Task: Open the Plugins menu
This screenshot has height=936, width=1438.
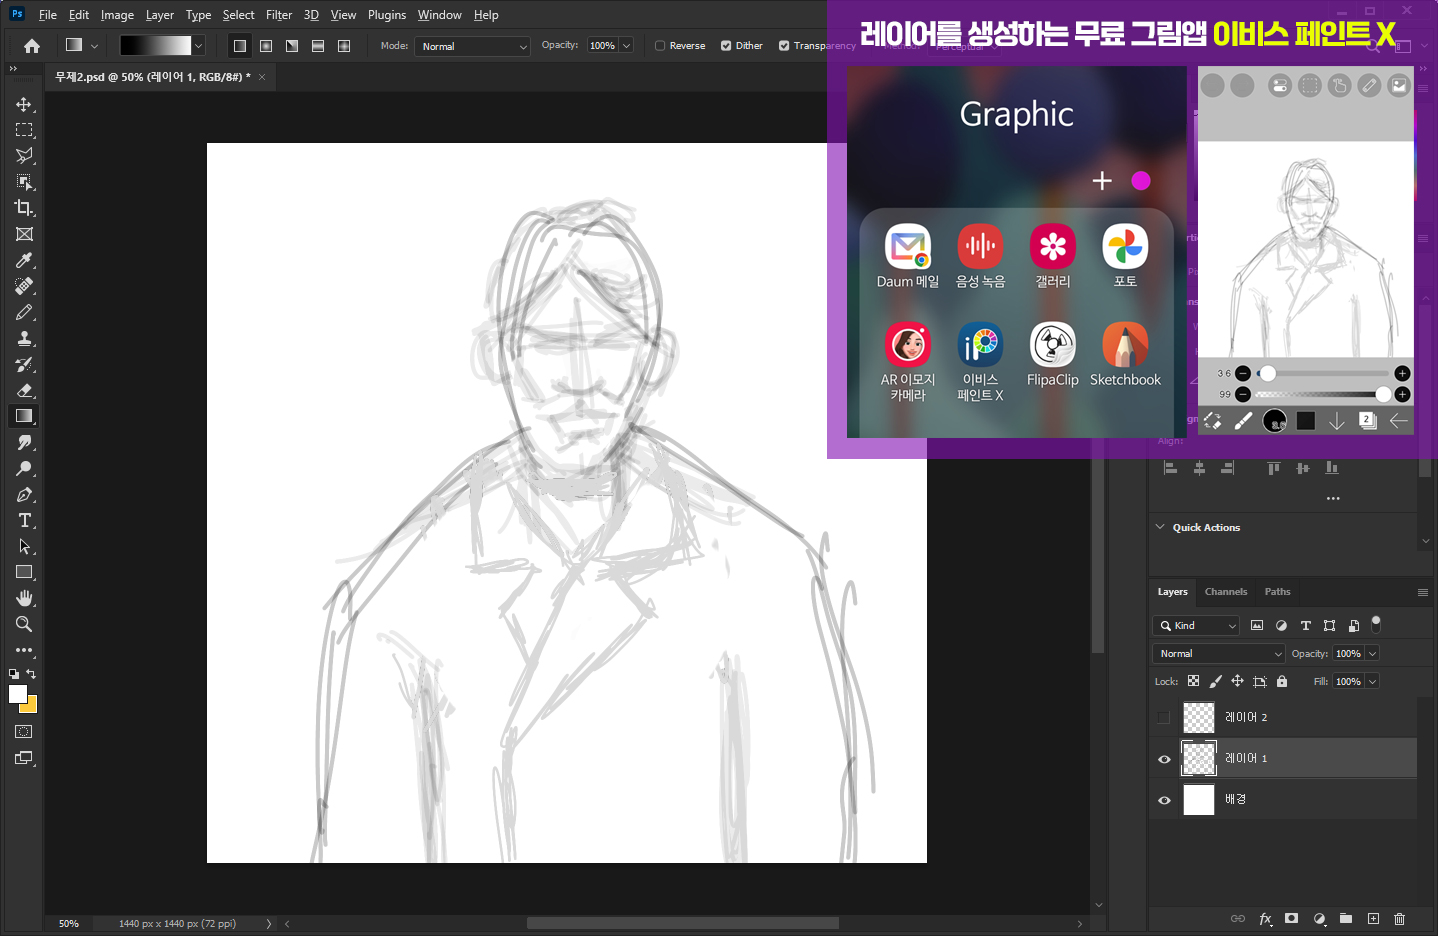Action: click(x=387, y=15)
